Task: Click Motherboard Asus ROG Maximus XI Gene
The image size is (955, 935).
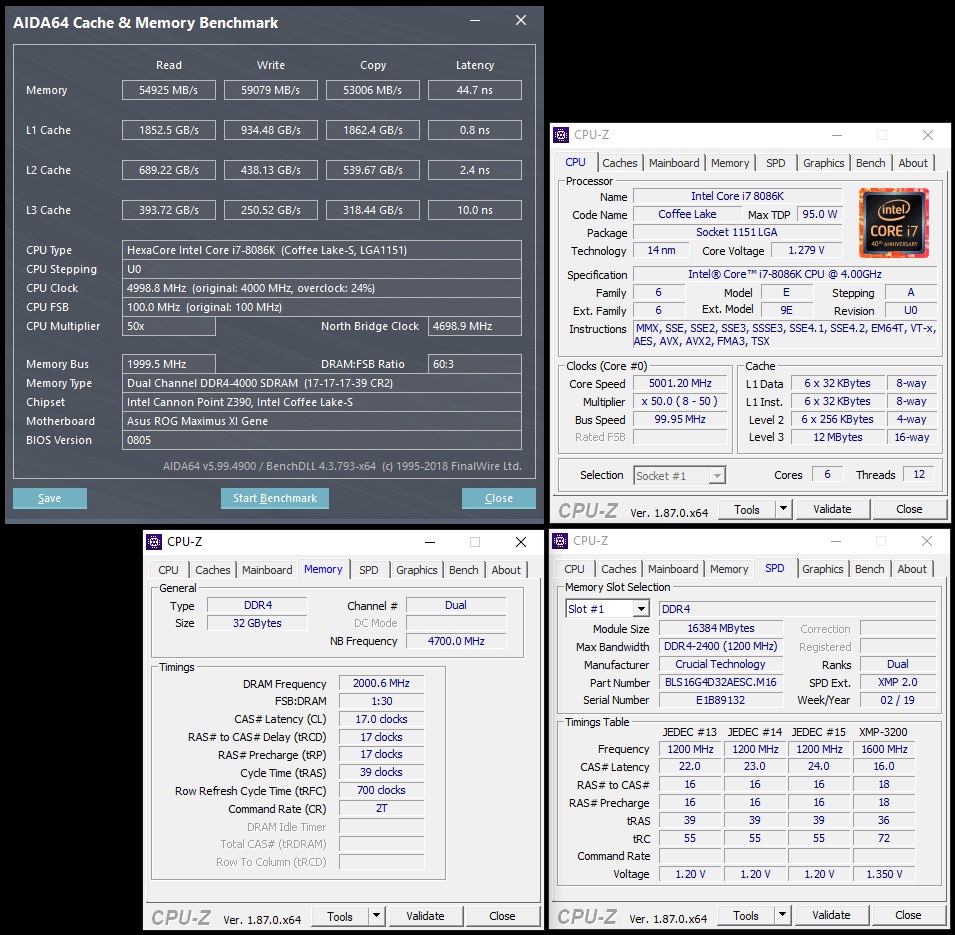Action: click(322, 421)
